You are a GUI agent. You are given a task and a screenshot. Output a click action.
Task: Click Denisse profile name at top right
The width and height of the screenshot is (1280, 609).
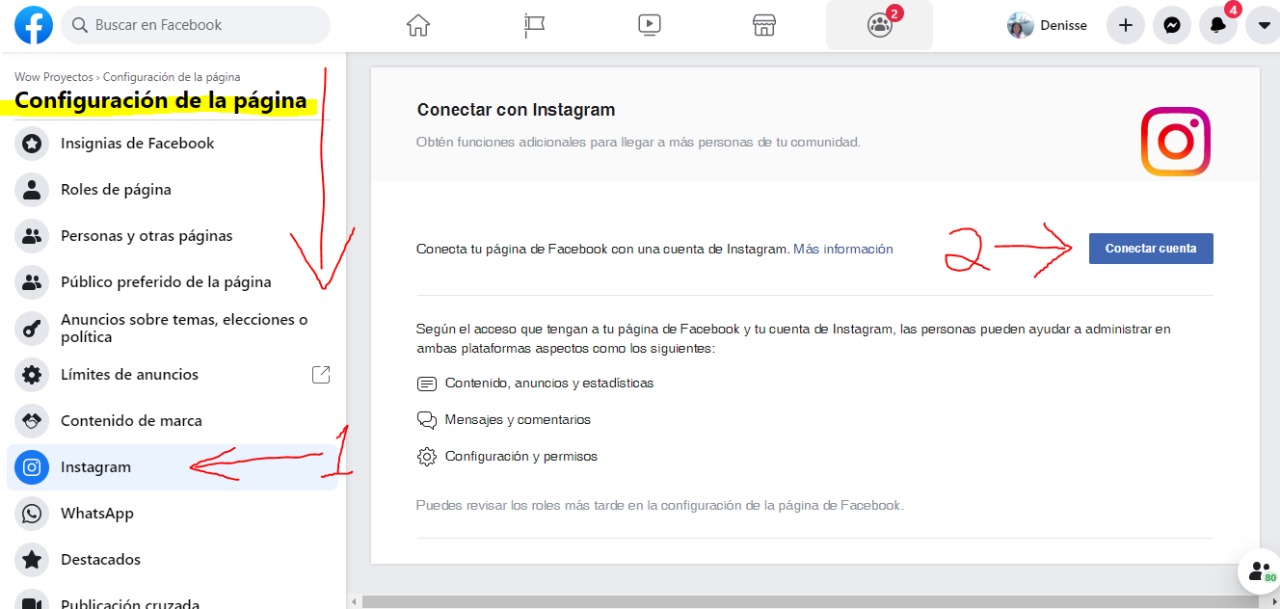1063,24
